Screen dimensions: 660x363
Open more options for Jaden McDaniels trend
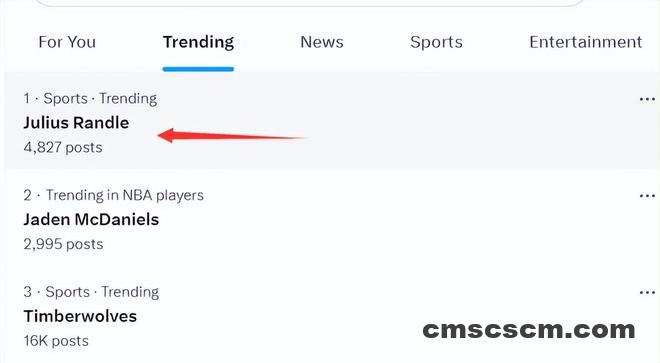click(x=647, y=196)
